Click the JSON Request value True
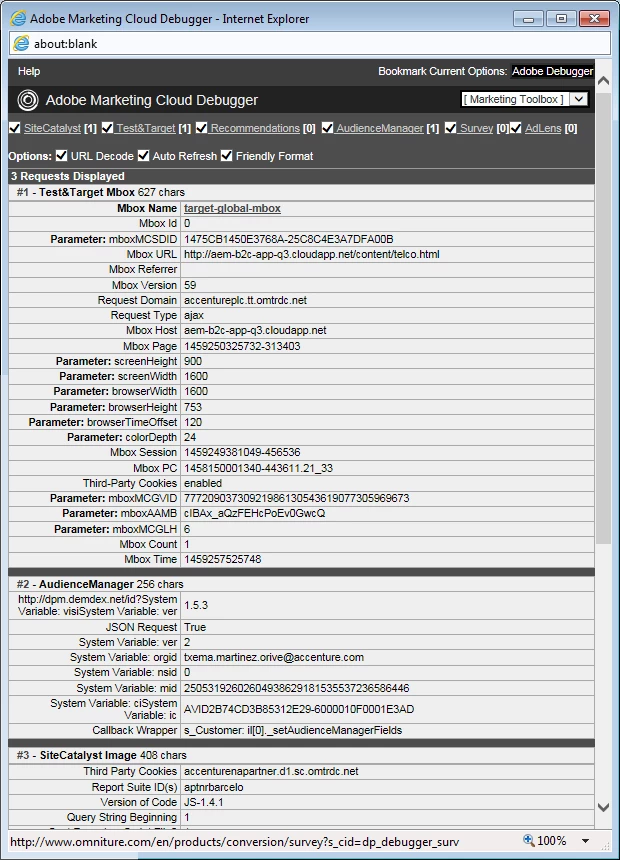Viewport: 620px width, 860px height. click(195, 627)
